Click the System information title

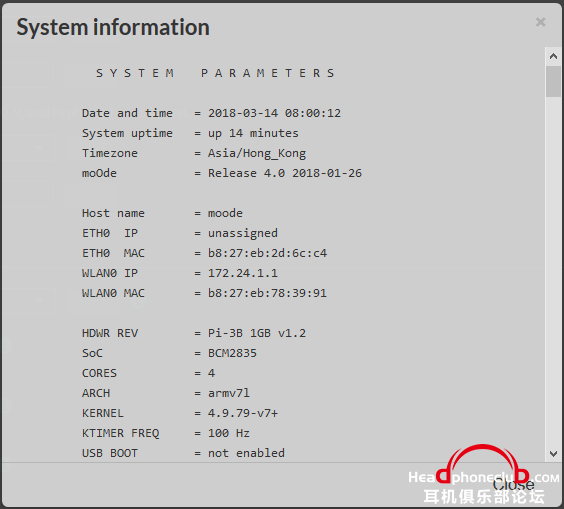click(x=113, y=27)
